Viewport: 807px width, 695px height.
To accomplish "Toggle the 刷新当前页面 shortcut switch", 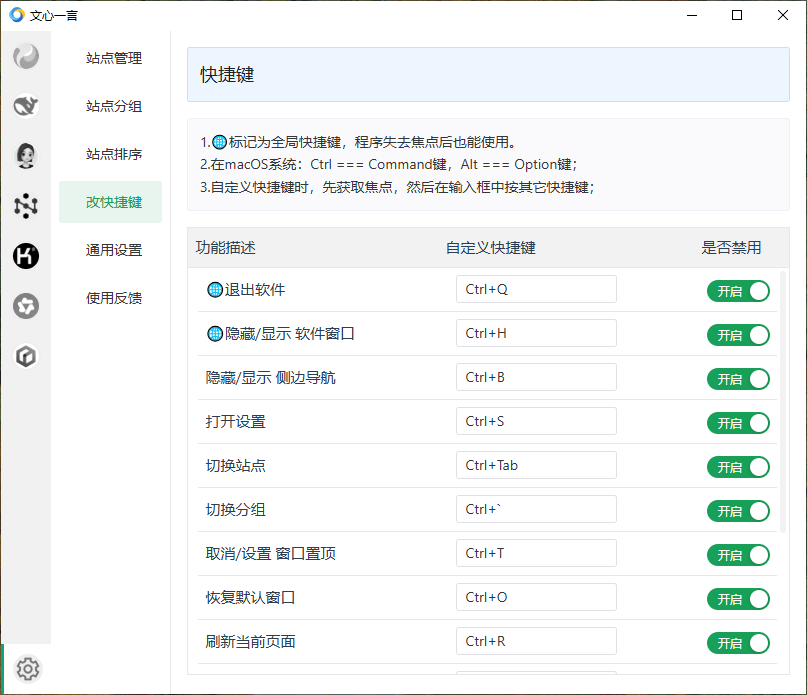I will [x=738, y=643].
